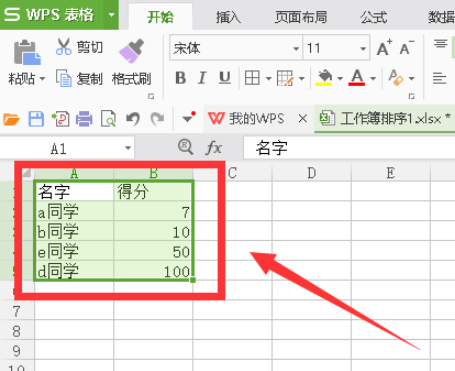Select cell containing 得分

(153, 191)
